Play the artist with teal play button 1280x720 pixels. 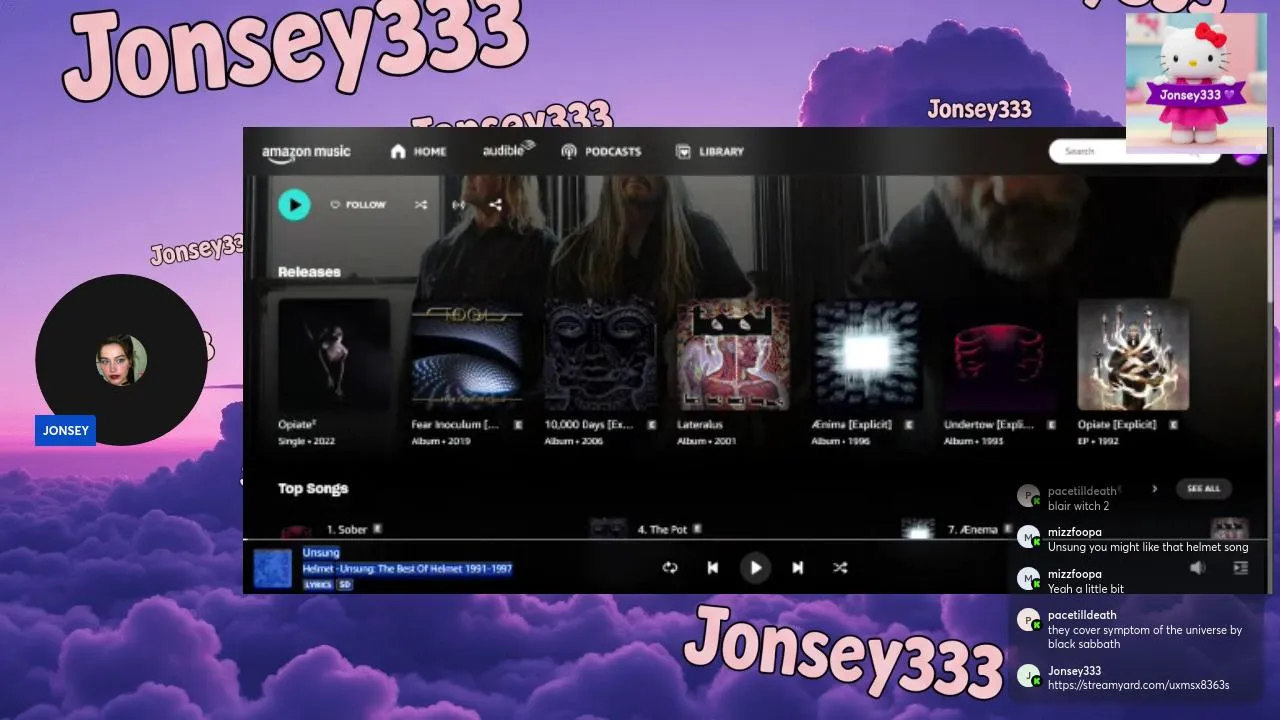(294, 205)
